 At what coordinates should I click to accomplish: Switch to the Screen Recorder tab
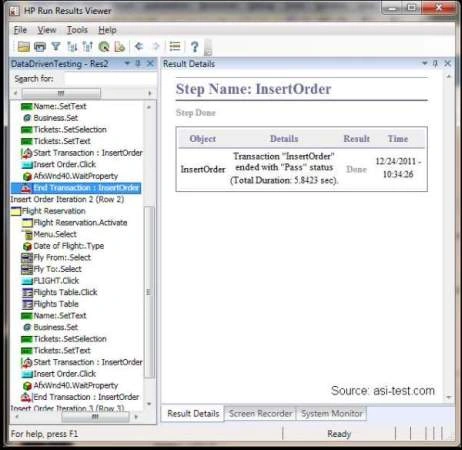click(260, 414)
